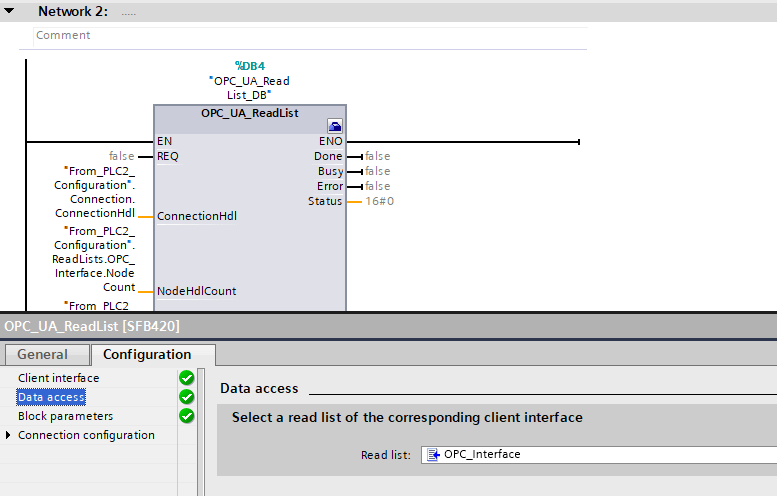Viewport: 777px width, 496px height.
Task: Open Block parameters section
Action: pos(65,416)
